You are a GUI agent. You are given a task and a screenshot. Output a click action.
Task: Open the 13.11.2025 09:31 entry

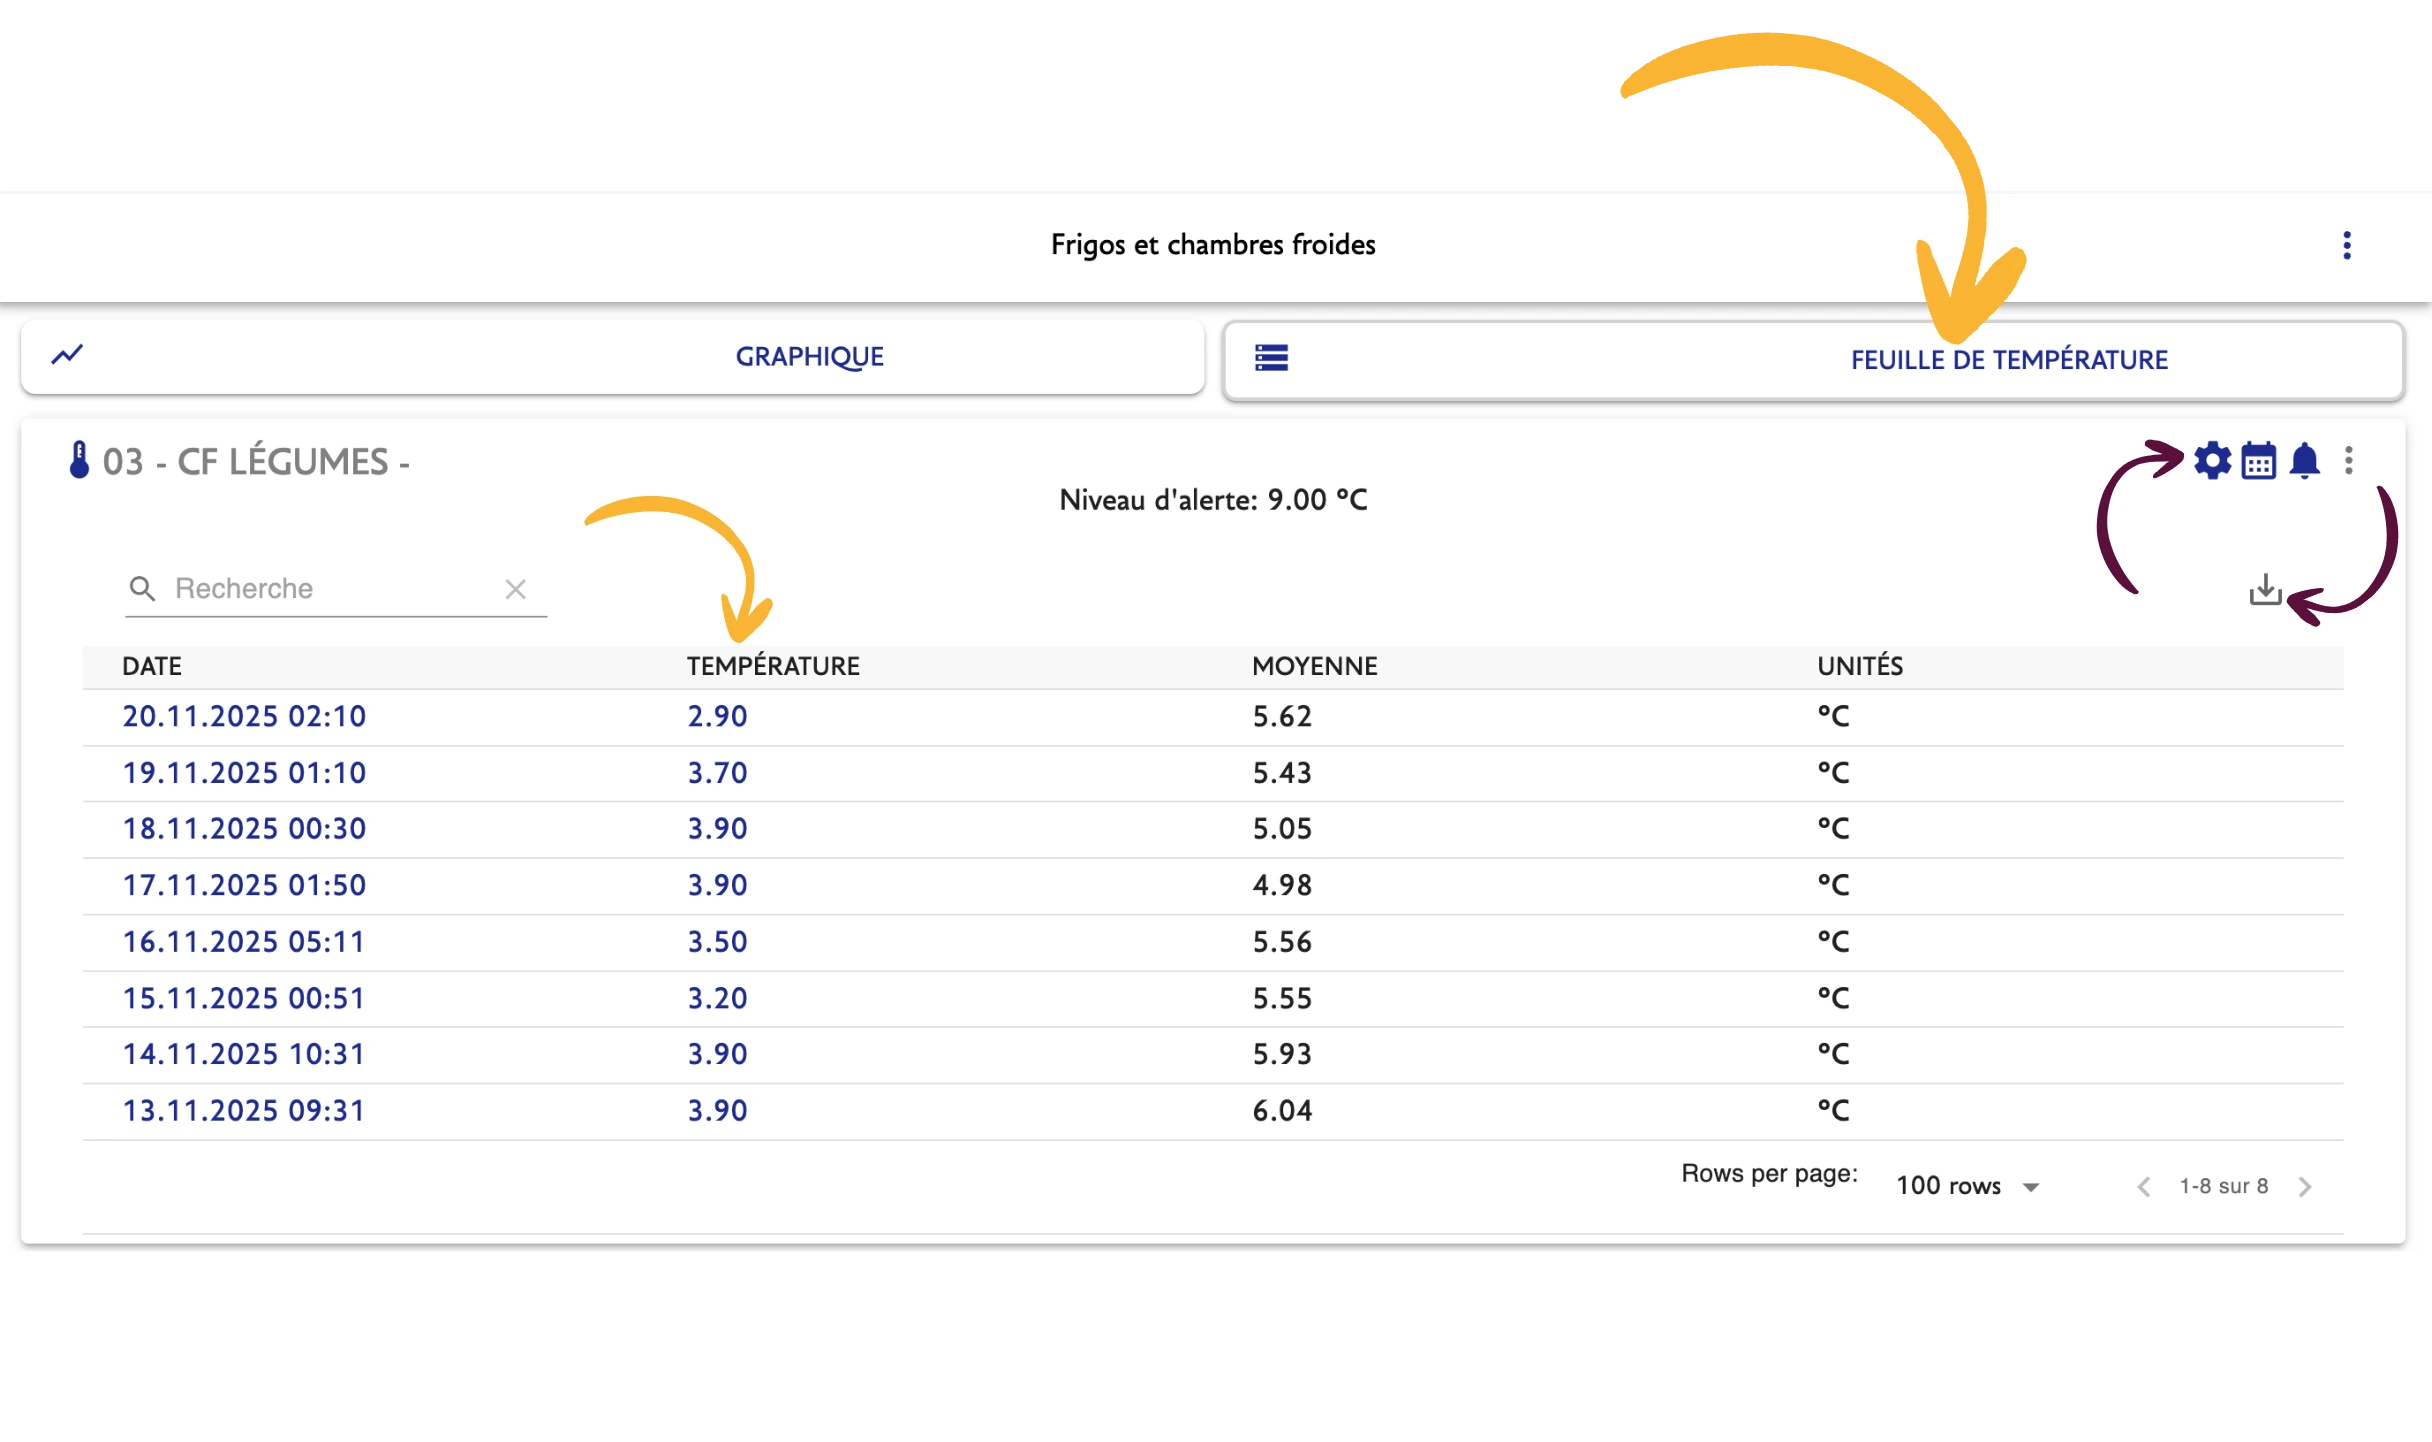pos(243,1111)
